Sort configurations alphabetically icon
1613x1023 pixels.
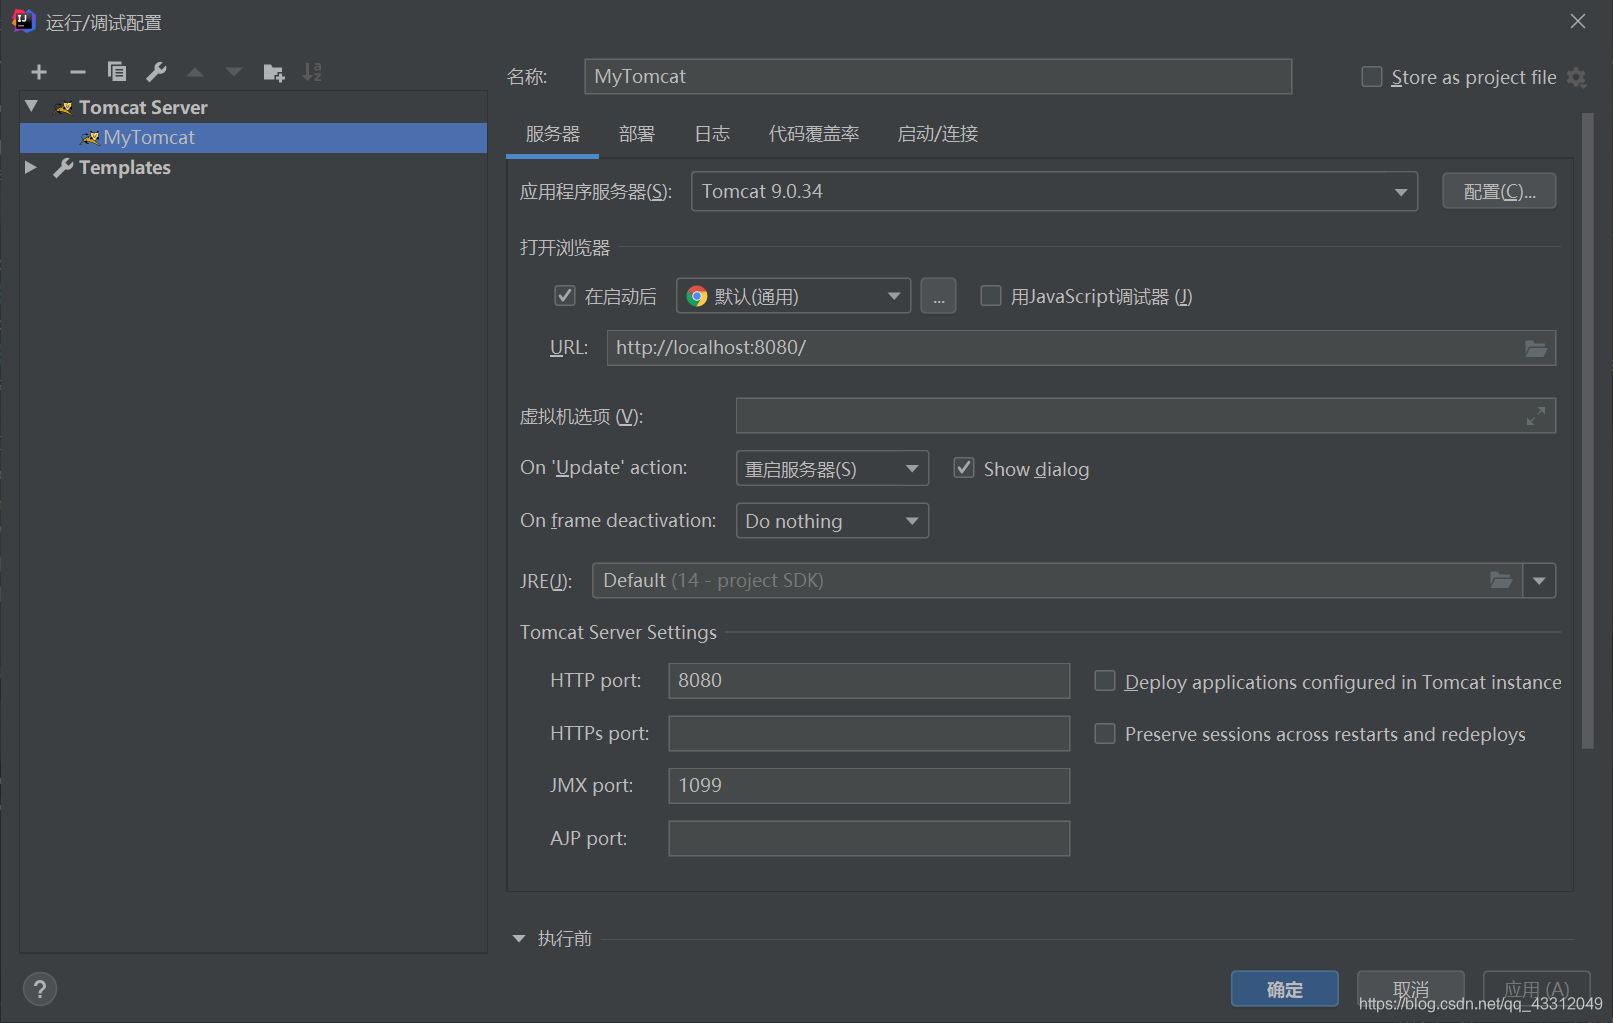click(313, 72)
